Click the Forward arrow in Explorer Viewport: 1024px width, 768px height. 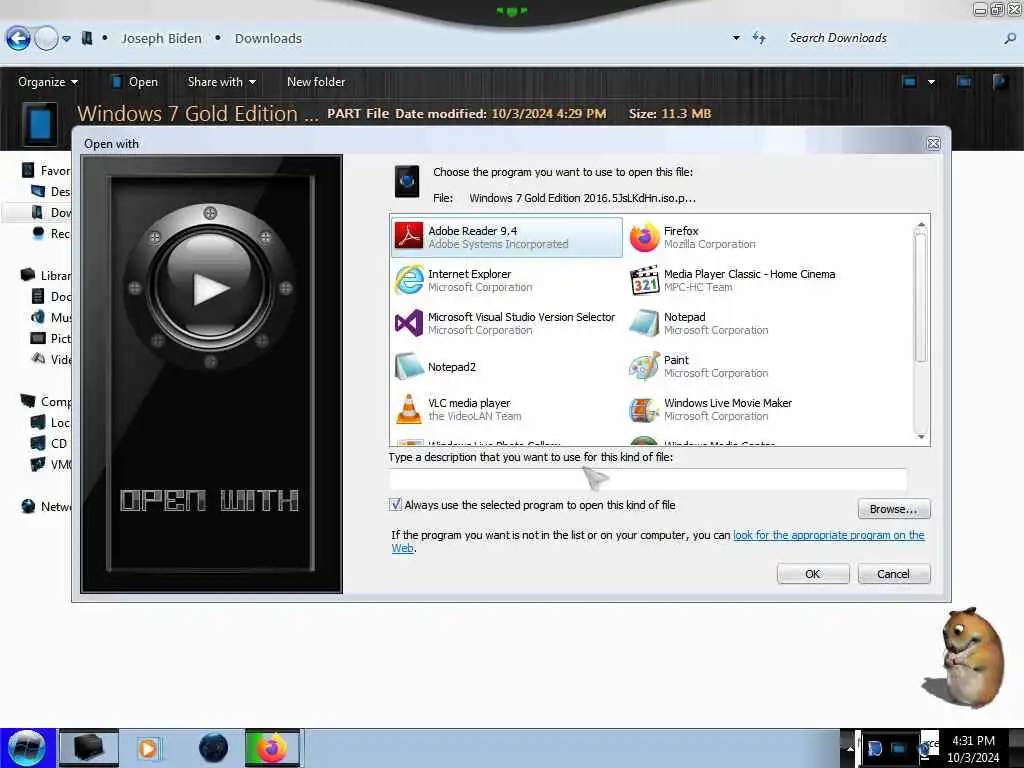46,39
